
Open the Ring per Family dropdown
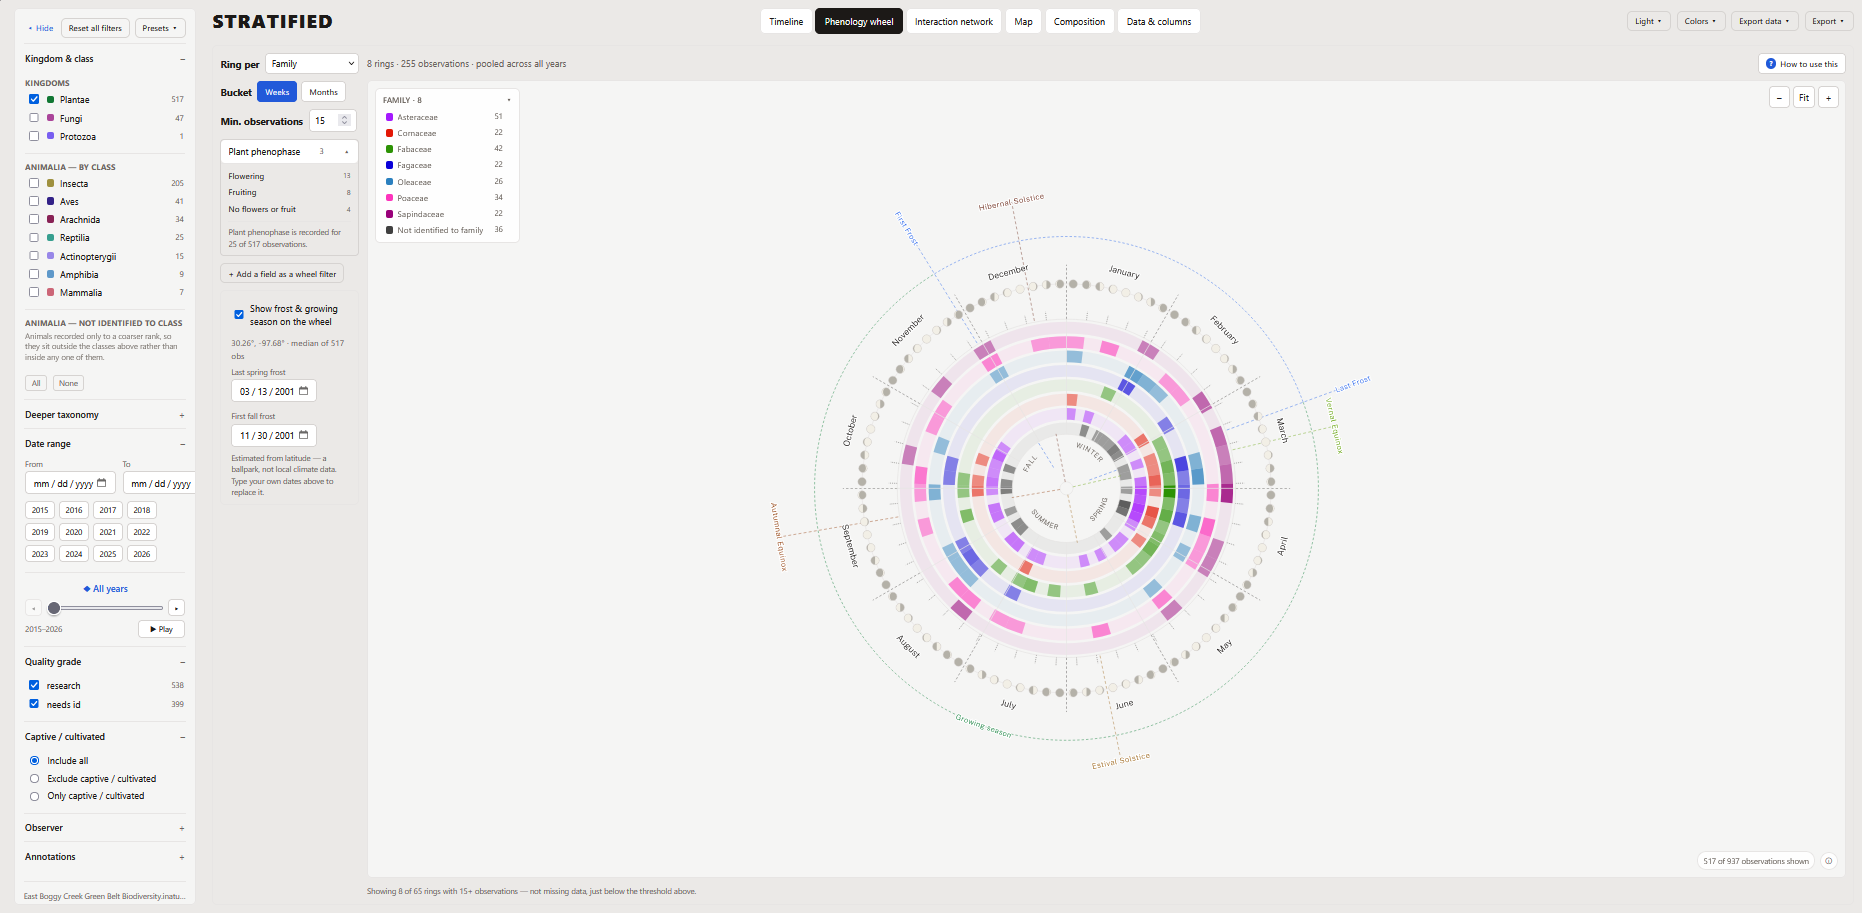pyautogui.click(x=312, y=64)
